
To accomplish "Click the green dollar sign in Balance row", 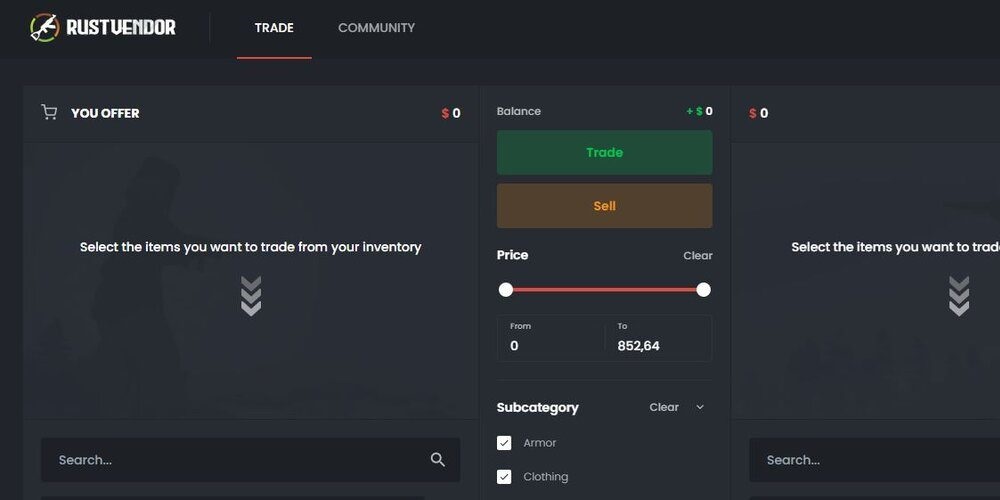I will coord(699,112).
